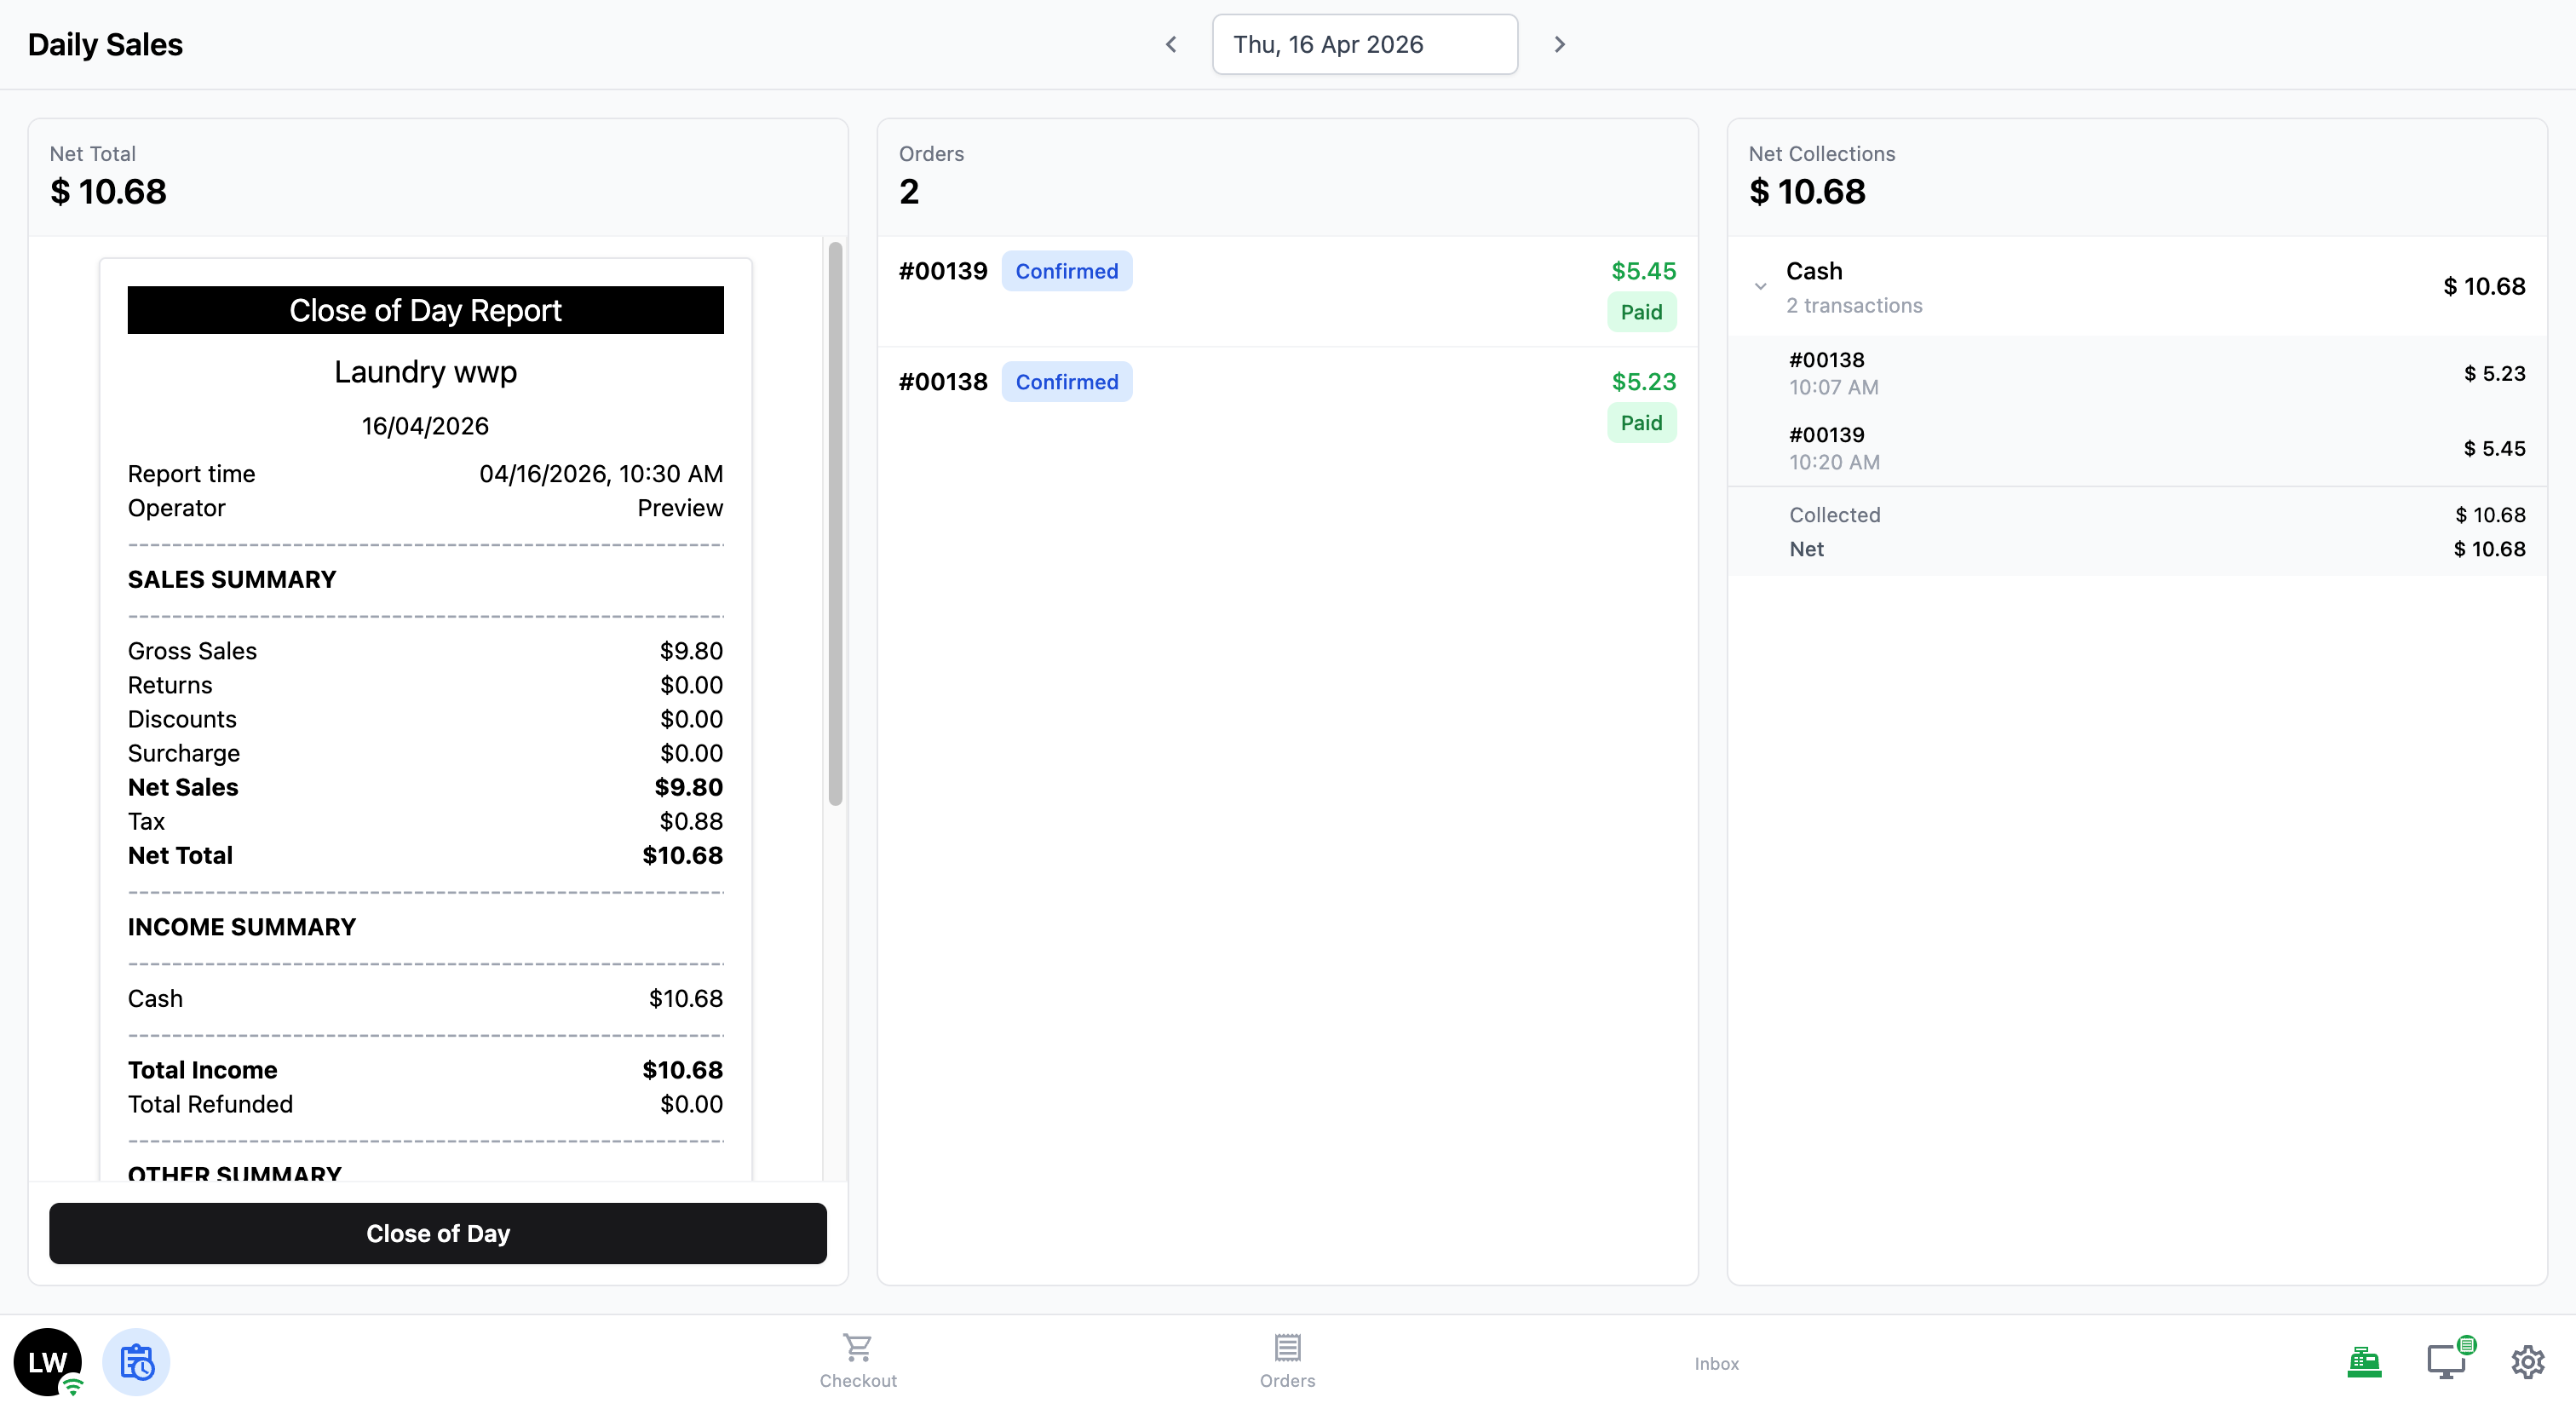Click the customer display monitor icon

[x=2446, y=1361]
